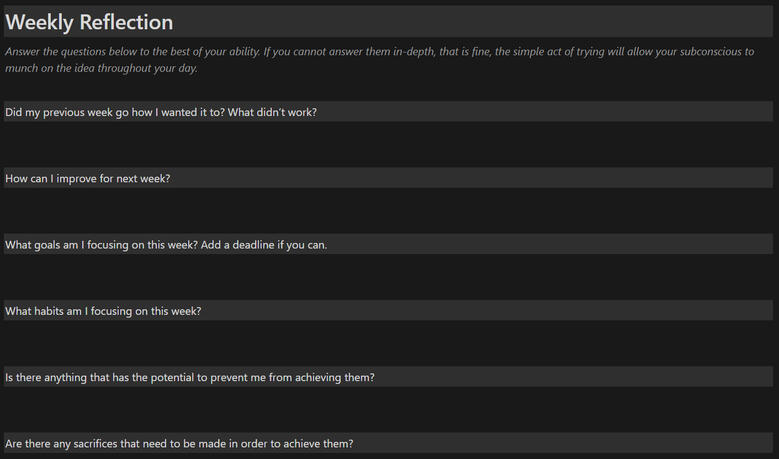Image resolution: width=779 pixels, height=459 pixels.
Task: Click the "Are there any sacrifices" question heading
Action: [179, 443]
